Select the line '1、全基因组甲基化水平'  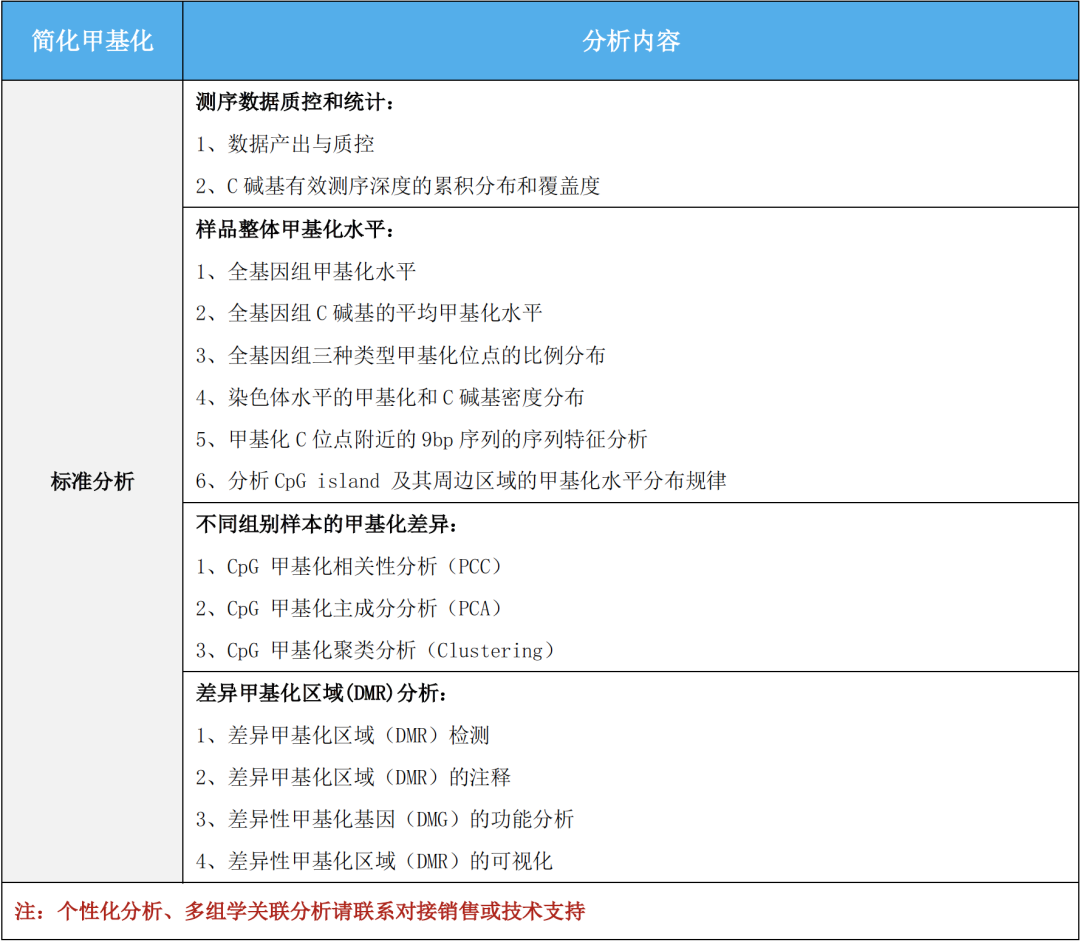click(x=306, y=271)
